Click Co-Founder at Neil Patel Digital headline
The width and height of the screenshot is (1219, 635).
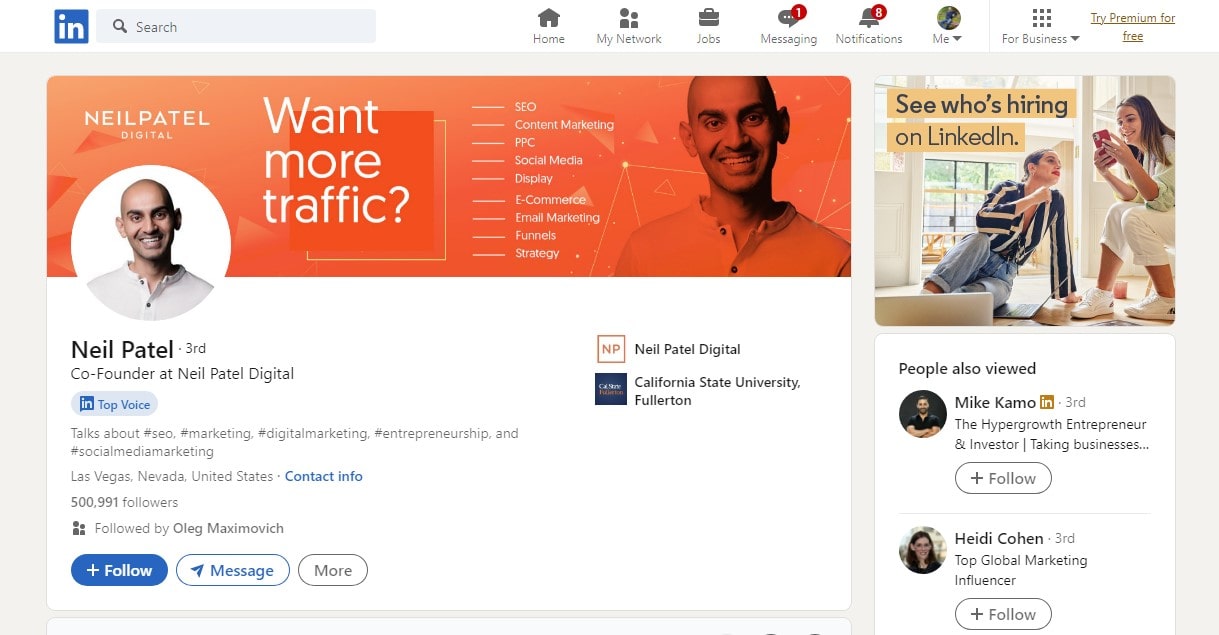(182, 374)
